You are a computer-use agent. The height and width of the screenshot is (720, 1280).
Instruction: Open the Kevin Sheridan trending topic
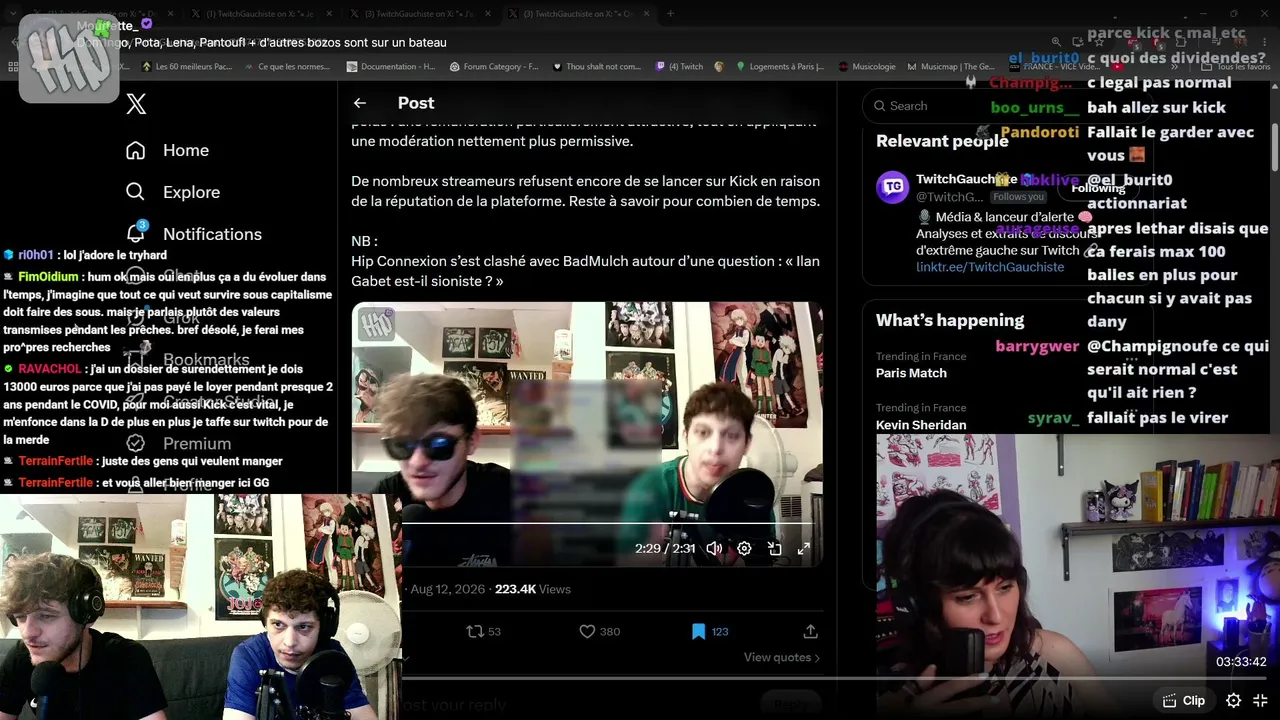(921, 425)
